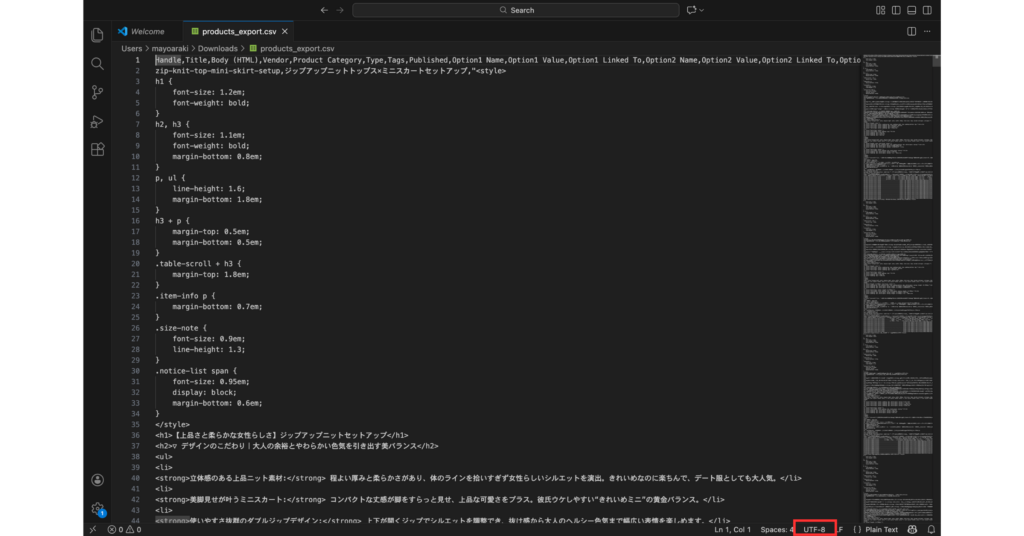Open the Problems errors and warnings indicator
Screen dimensions: 1024x536
124,529
